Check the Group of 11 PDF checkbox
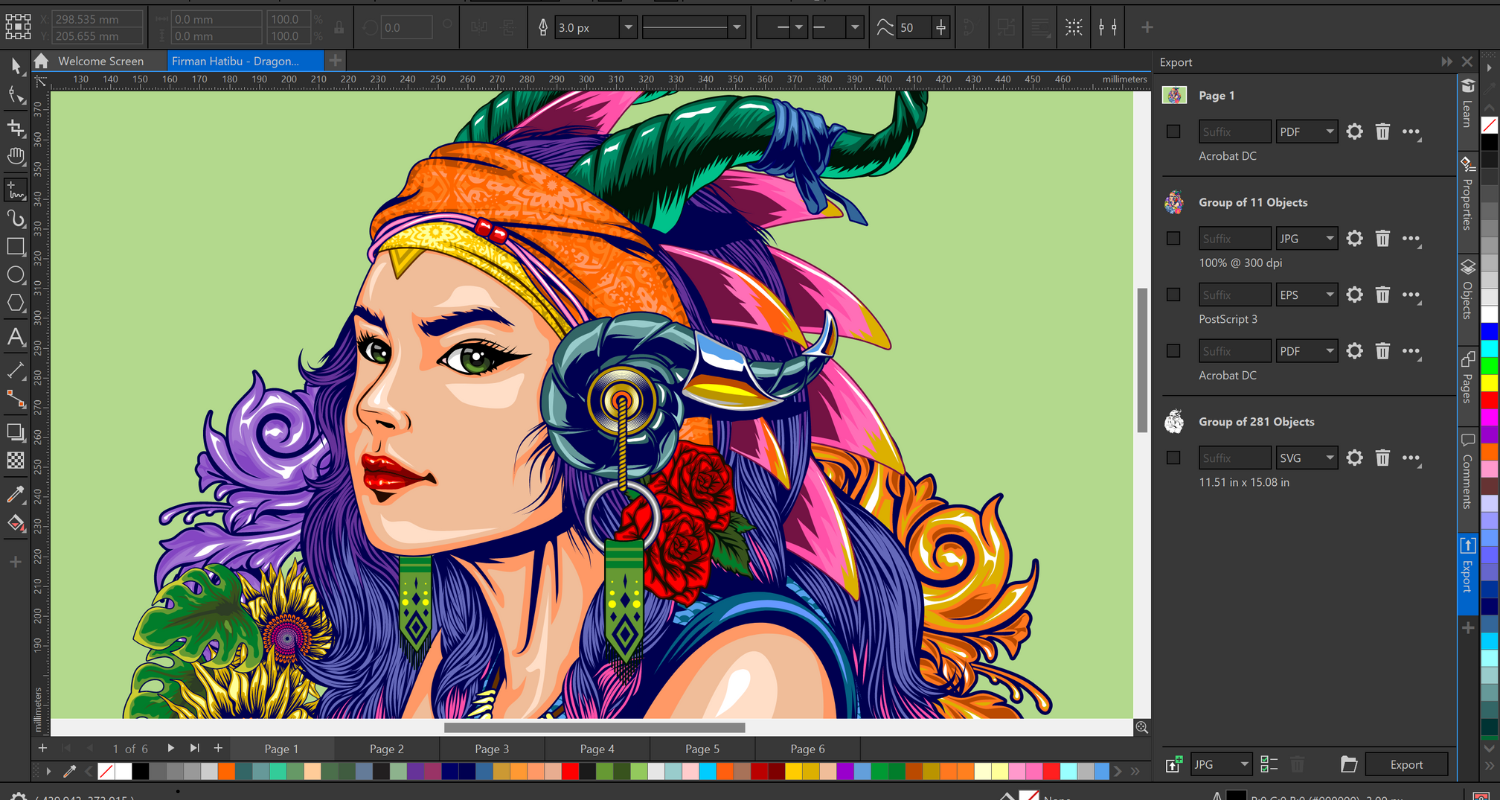The image size is (1500, 800). coord(1173,350)
